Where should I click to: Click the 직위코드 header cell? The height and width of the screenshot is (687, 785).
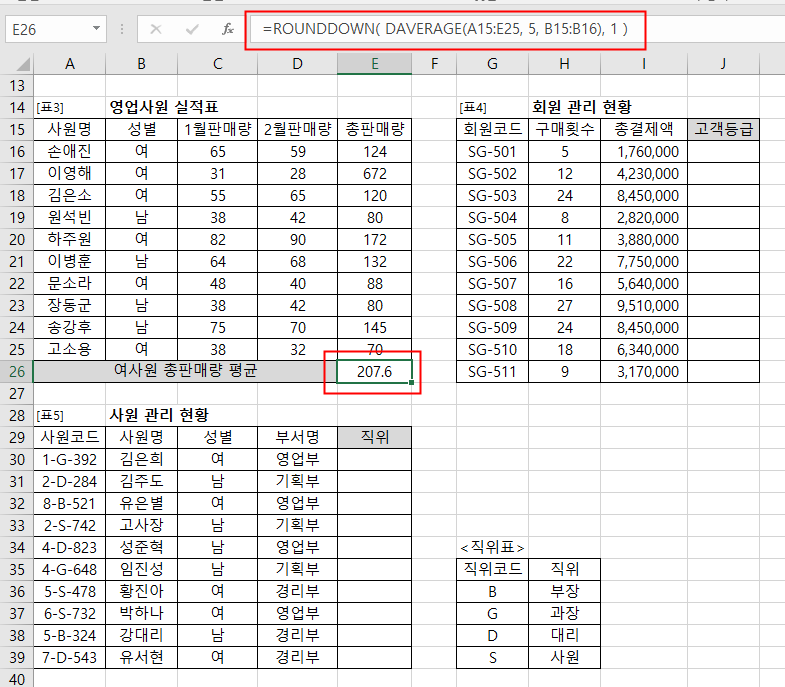(493, 569)
